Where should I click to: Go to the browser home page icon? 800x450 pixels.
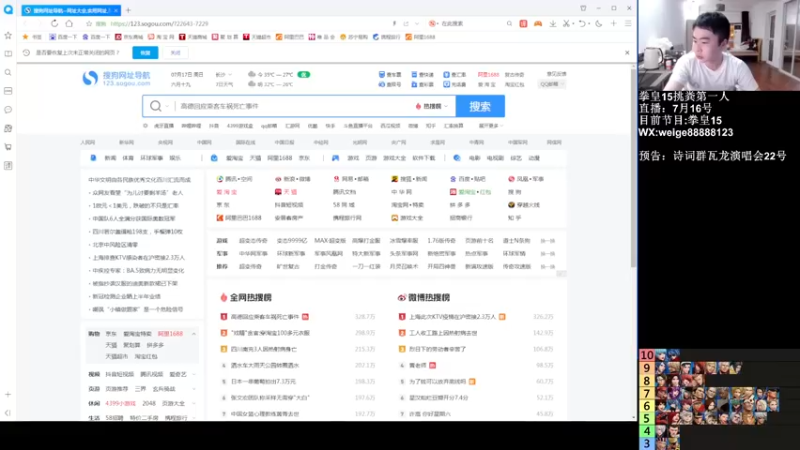click(x=69, y=23)
